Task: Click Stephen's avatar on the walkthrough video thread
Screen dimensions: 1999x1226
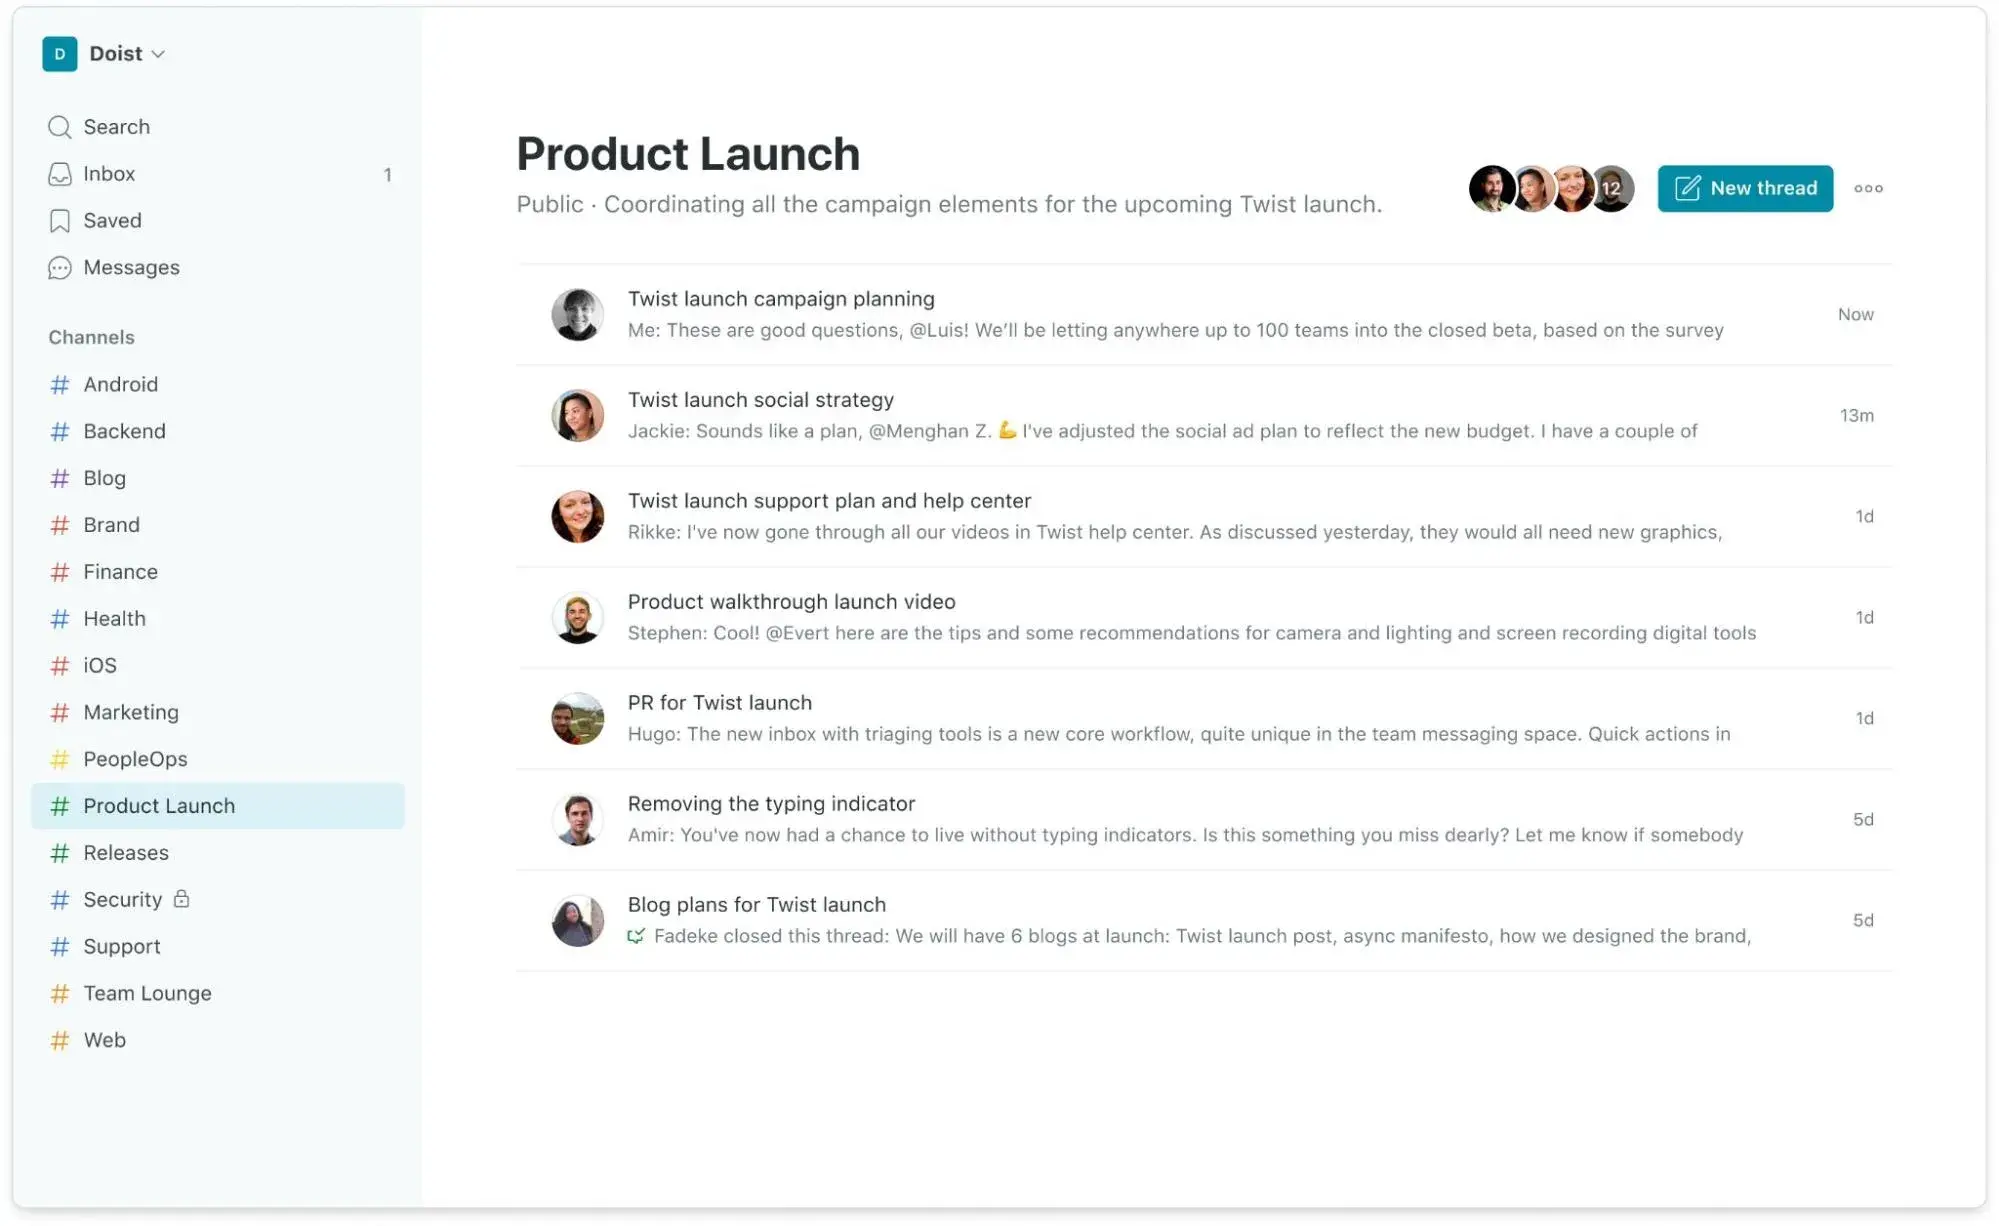Action: click(578, 617)
